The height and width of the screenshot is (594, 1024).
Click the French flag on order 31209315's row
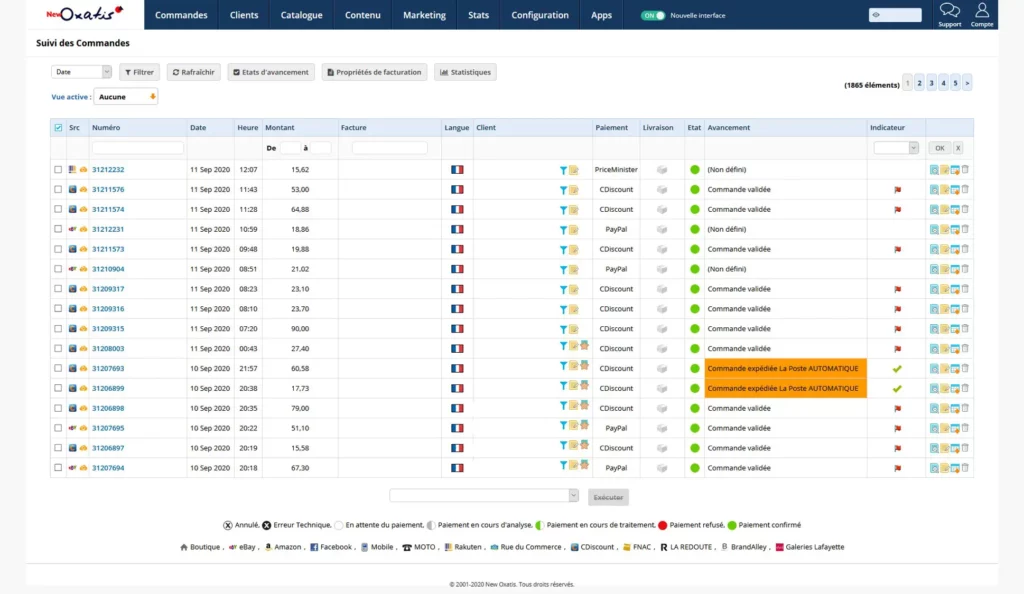point(457,329)
